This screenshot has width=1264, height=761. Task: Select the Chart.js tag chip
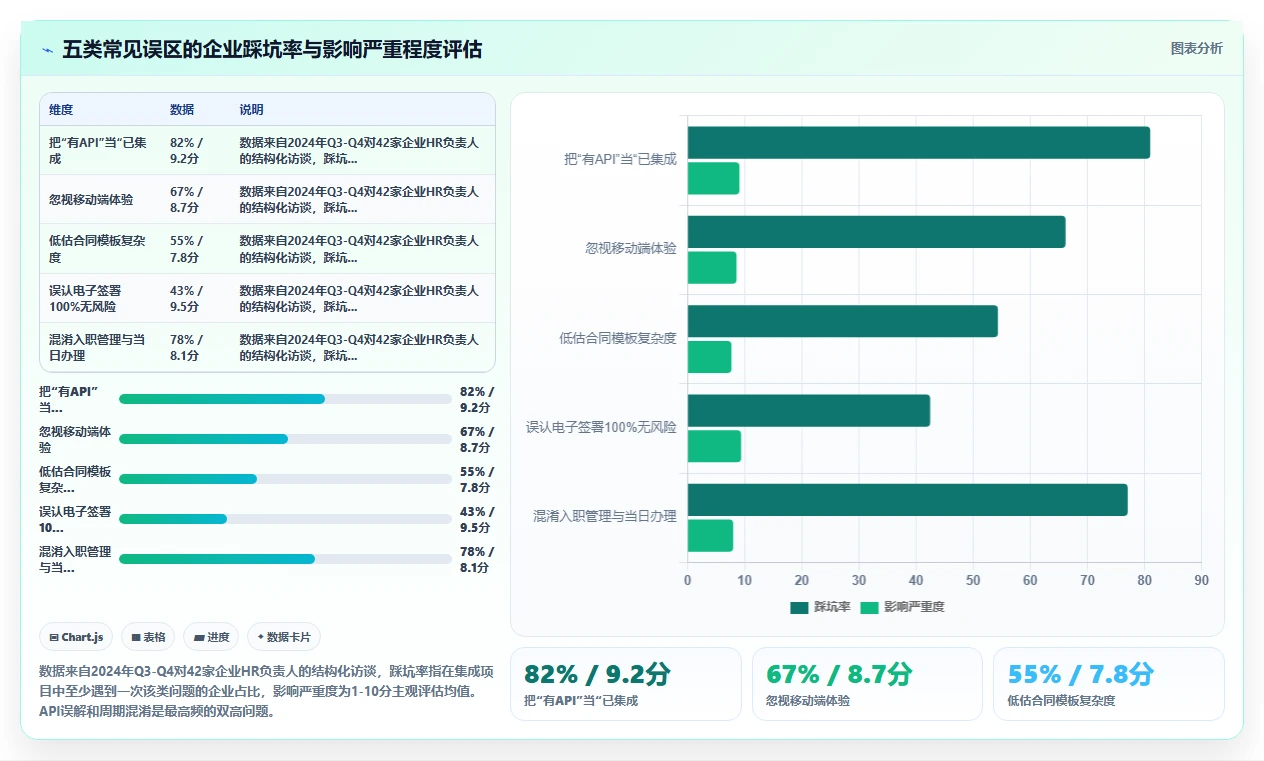coord(76,637)
